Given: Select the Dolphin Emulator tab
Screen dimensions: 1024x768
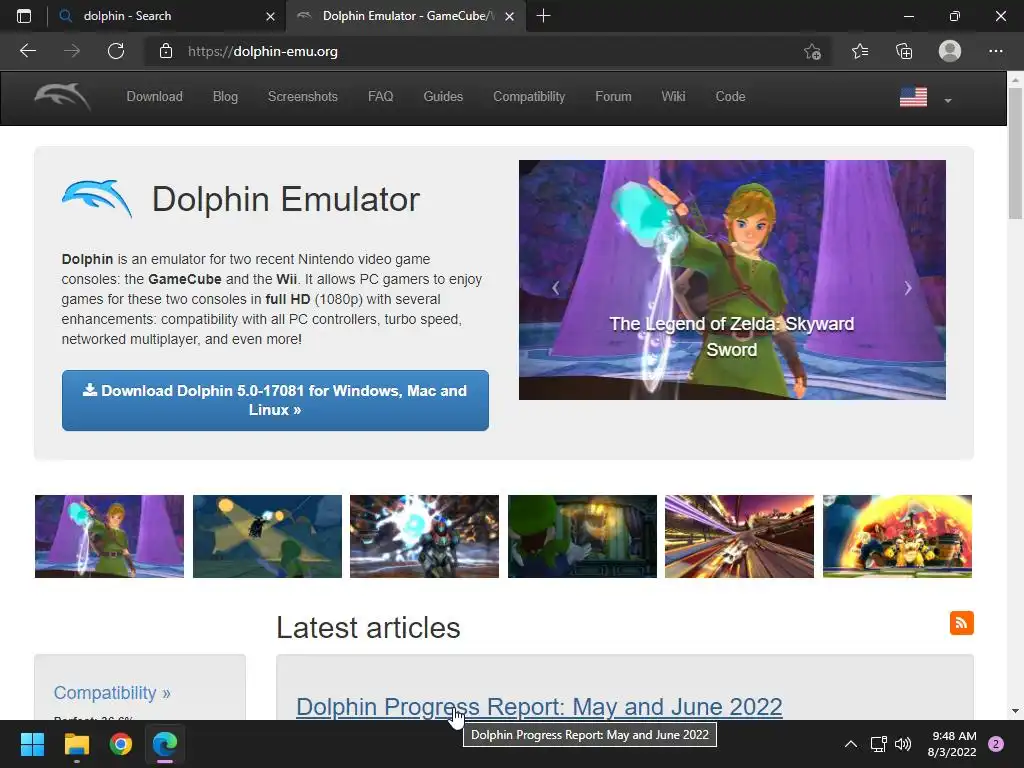Looking at the screenshot, I should 405,16.
